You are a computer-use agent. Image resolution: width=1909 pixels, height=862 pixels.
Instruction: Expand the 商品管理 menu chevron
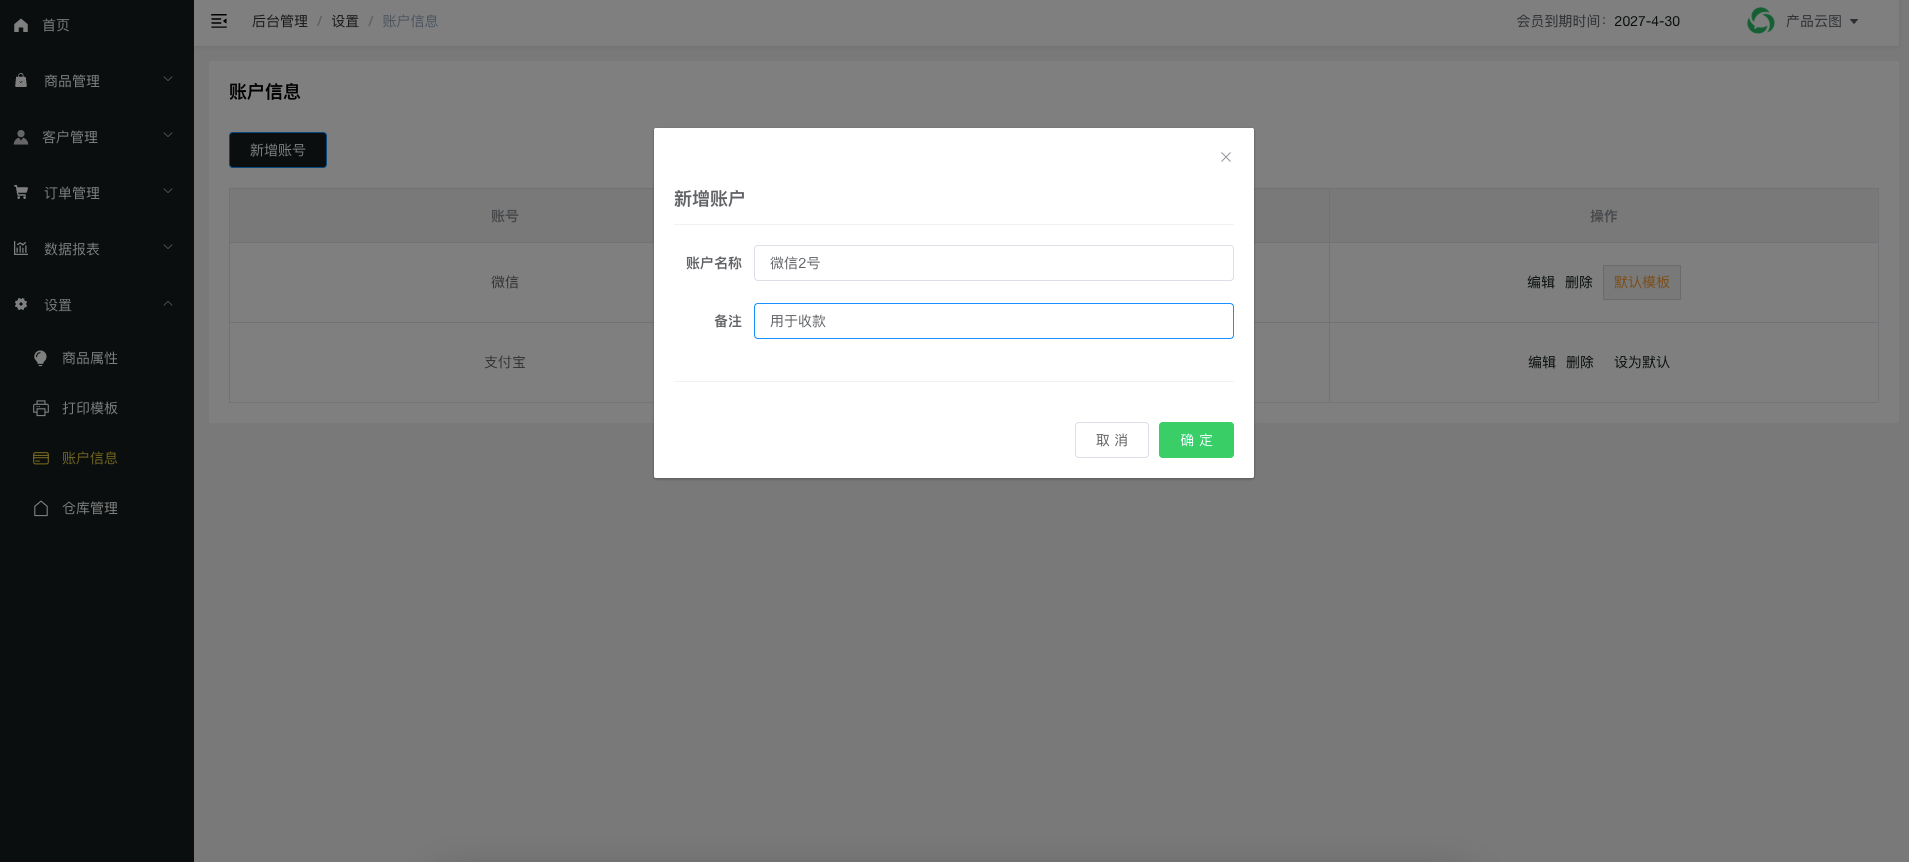(x=168, y=79)
